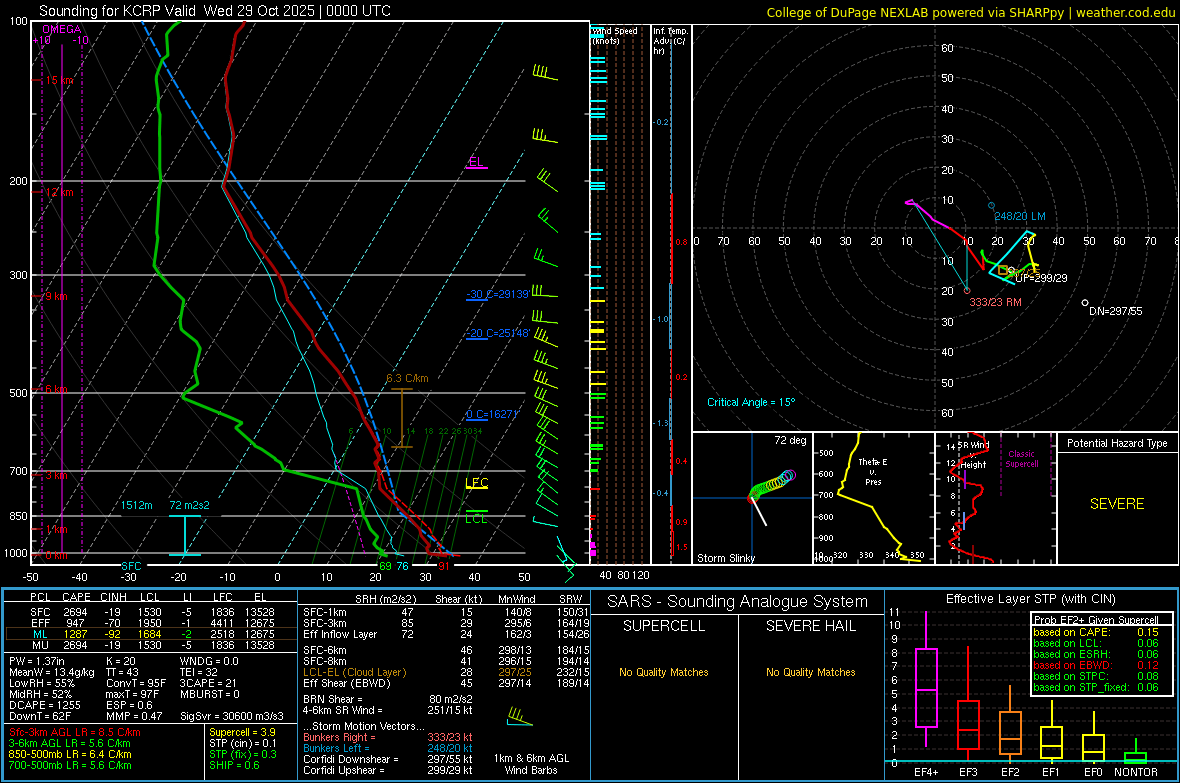
Task: Click the yellow SEVERE hazard text
Action: pos(1117,504)
